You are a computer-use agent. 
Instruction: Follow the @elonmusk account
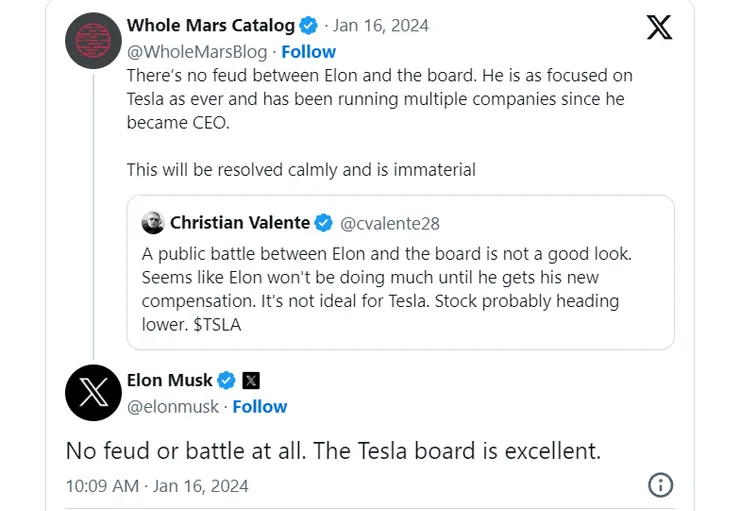tap(259, 406)
